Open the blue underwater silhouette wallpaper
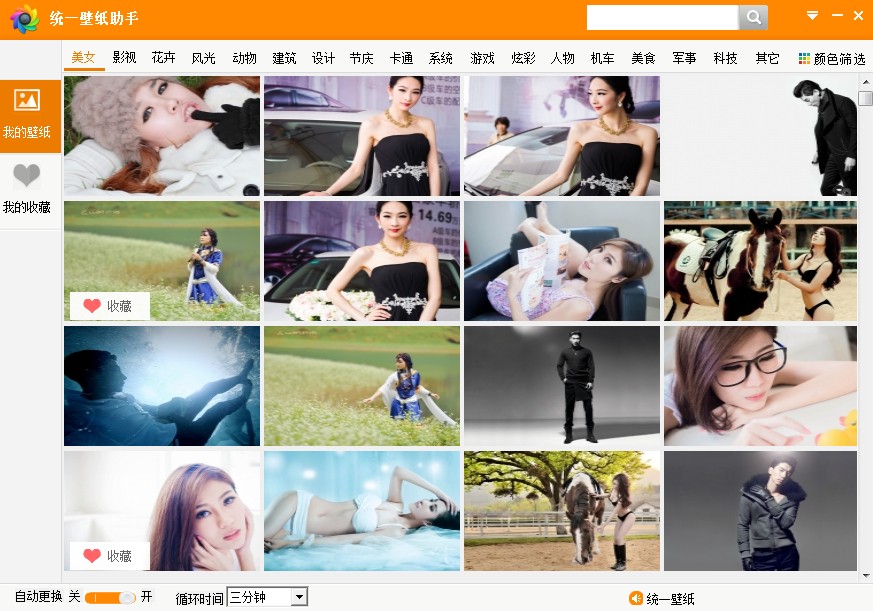This screenshot has width=873, height=611. click(162, 386)
